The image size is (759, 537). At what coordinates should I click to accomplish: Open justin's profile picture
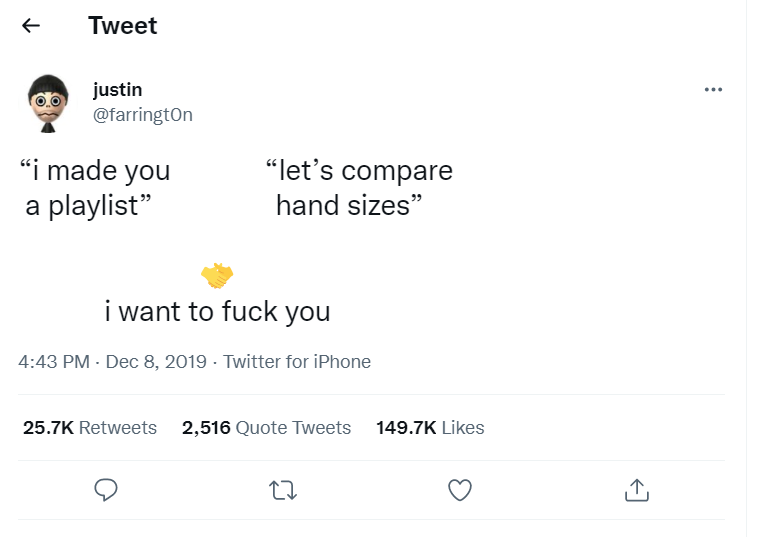[x=47, y=103]
